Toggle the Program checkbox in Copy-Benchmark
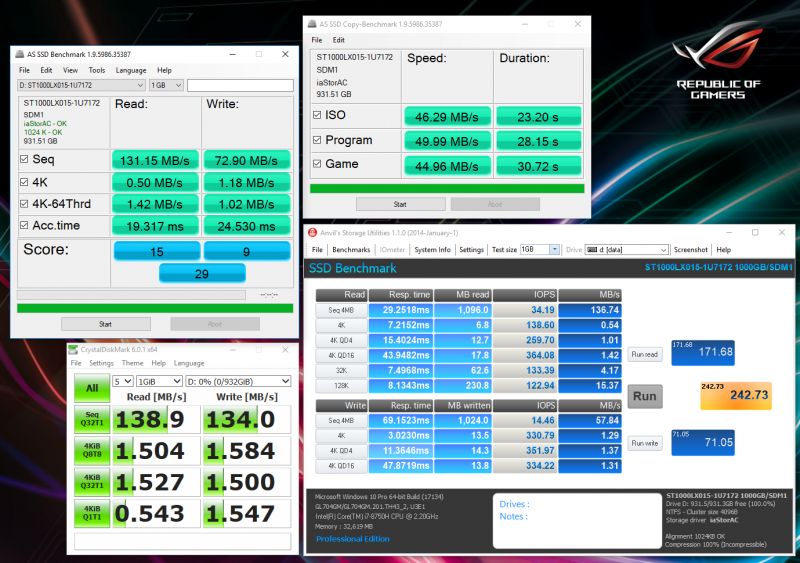 317,140
